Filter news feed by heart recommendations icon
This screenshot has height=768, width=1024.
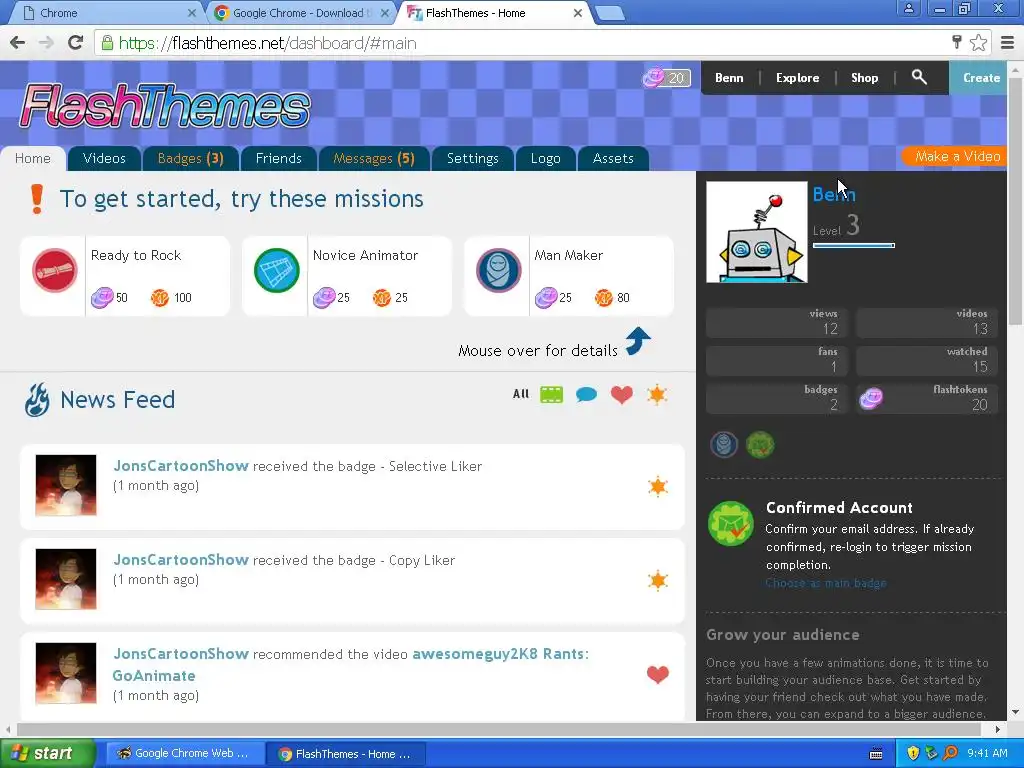tap(622, 394)
